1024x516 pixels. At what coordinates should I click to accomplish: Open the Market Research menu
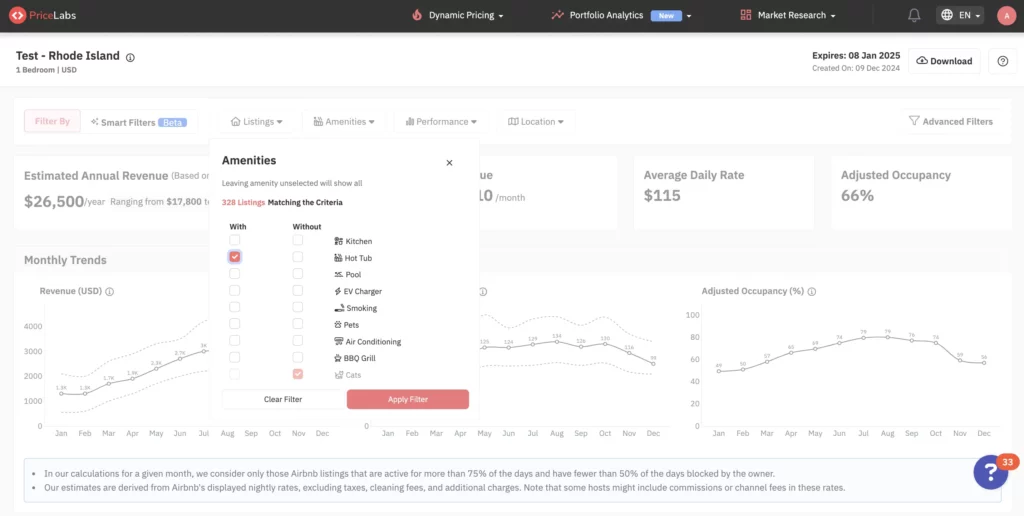[788, 15]
